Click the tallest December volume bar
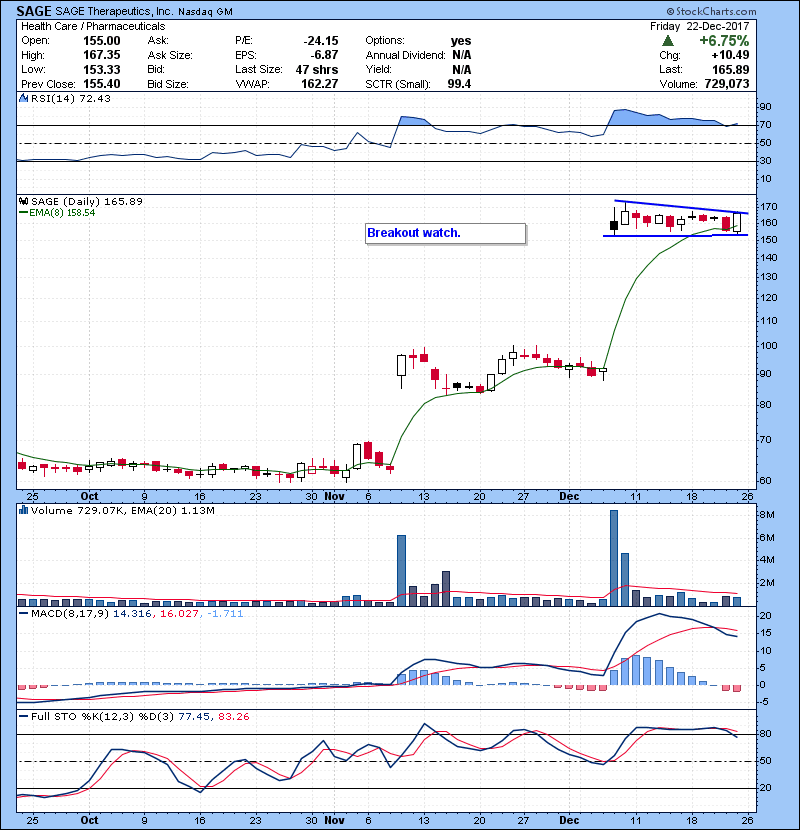The width and height of the screenshot is (800, 830). pos(614,558)
